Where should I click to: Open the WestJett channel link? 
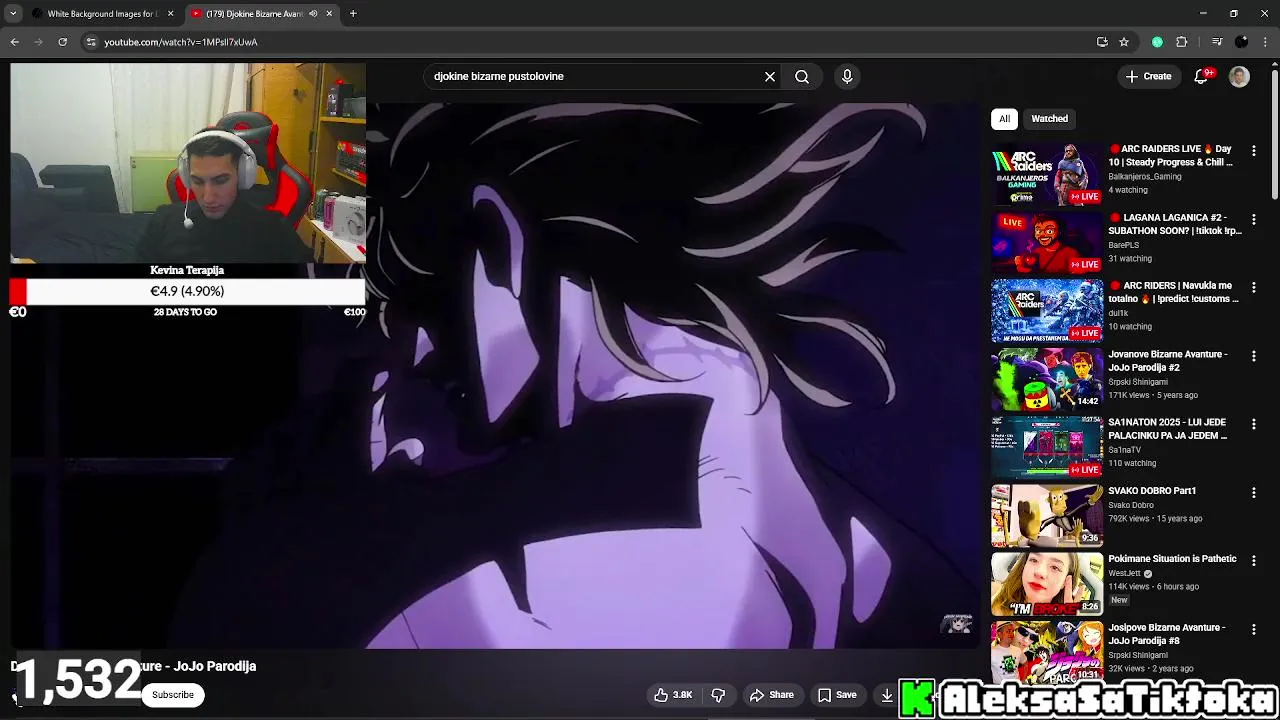coord(1124,573)
